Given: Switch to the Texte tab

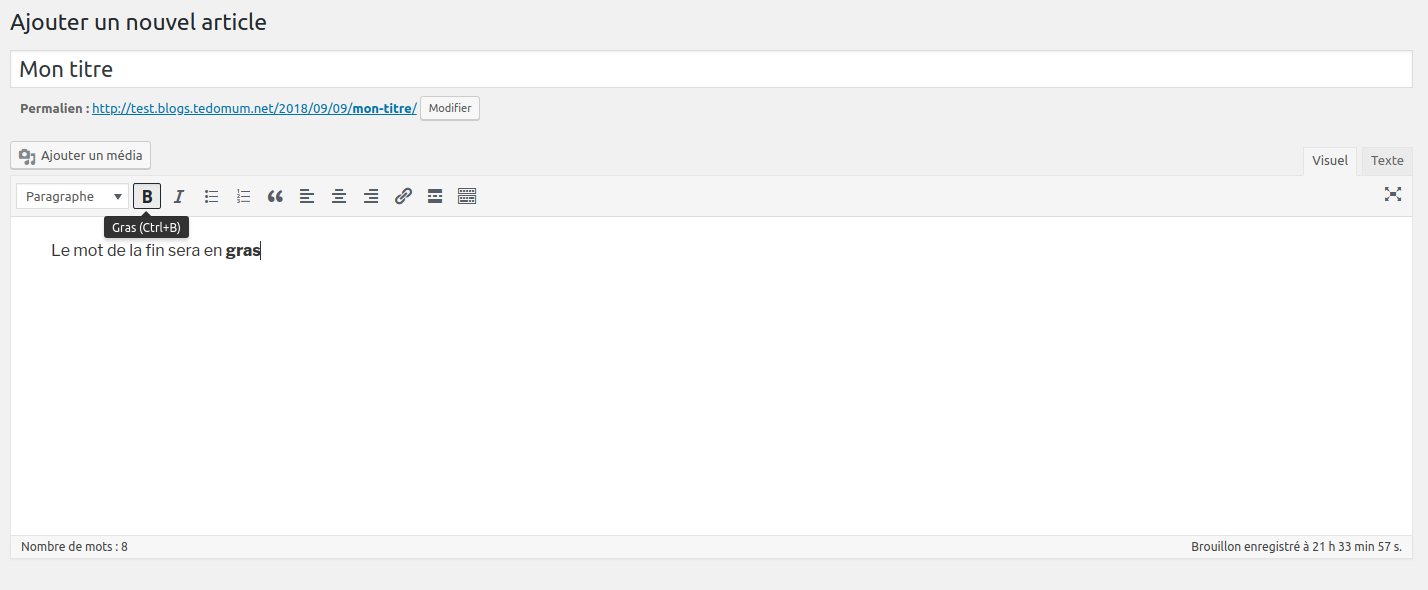Looking at the screenshot, I should [x=1386, y=161].
